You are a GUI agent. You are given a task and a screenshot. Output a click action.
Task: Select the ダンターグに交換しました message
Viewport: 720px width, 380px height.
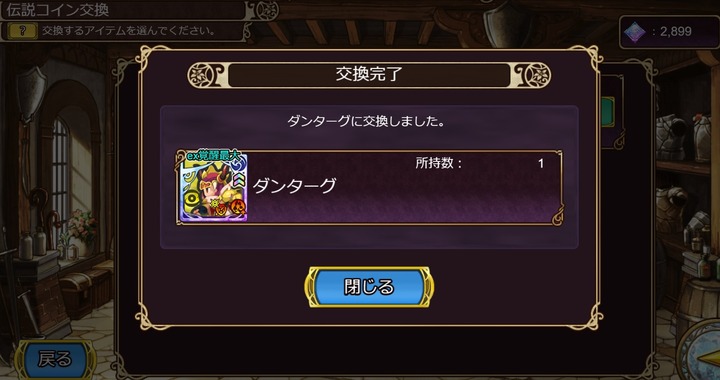369,122
